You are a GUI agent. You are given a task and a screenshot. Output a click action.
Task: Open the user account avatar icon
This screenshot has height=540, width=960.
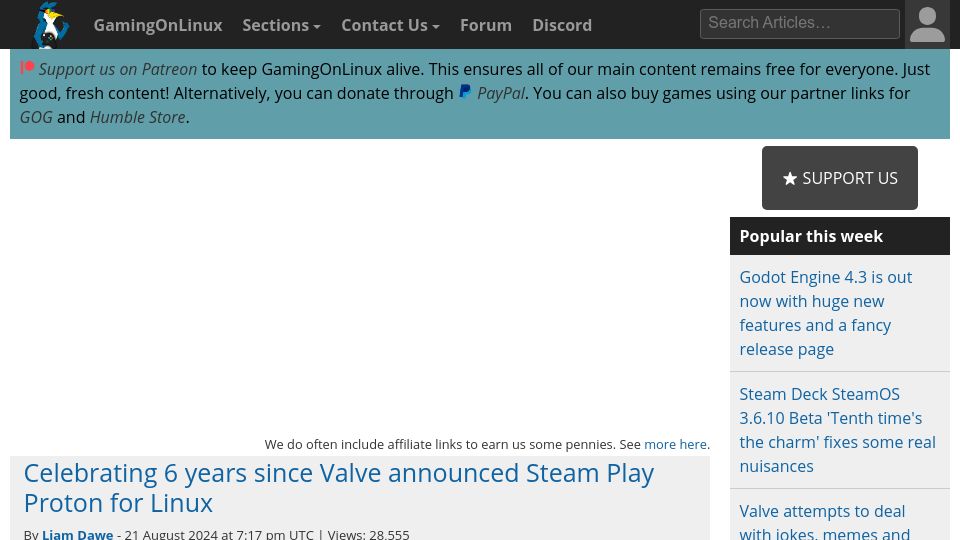(x=927, y=24)
